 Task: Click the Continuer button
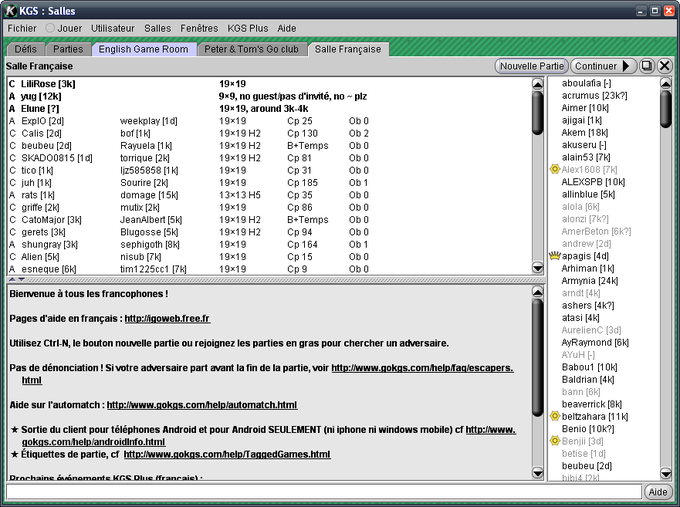point(603,66)
